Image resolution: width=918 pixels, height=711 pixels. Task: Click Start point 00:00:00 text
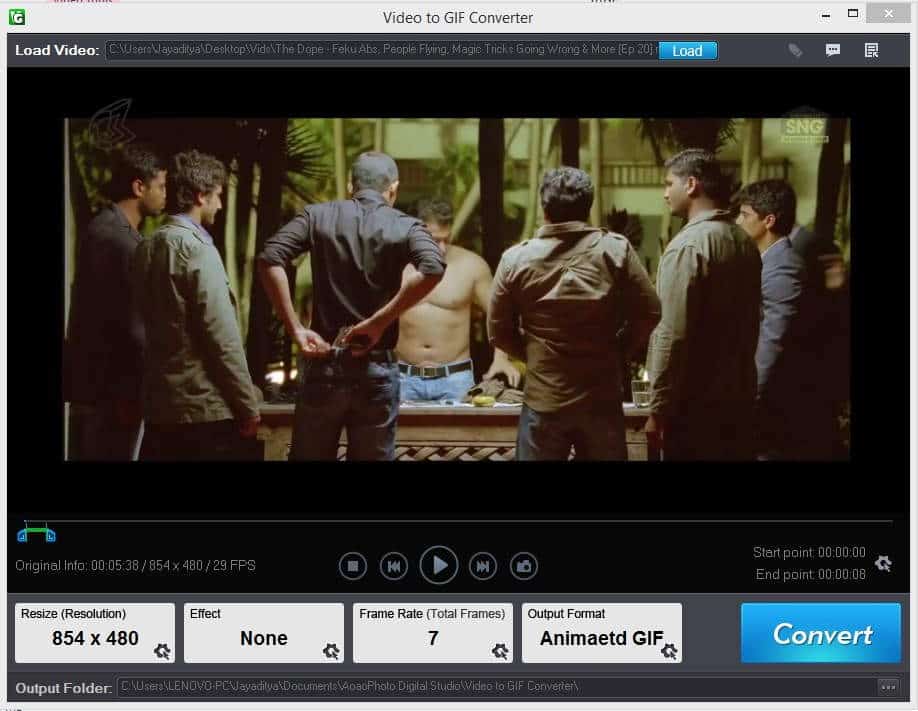click(809, 552)
